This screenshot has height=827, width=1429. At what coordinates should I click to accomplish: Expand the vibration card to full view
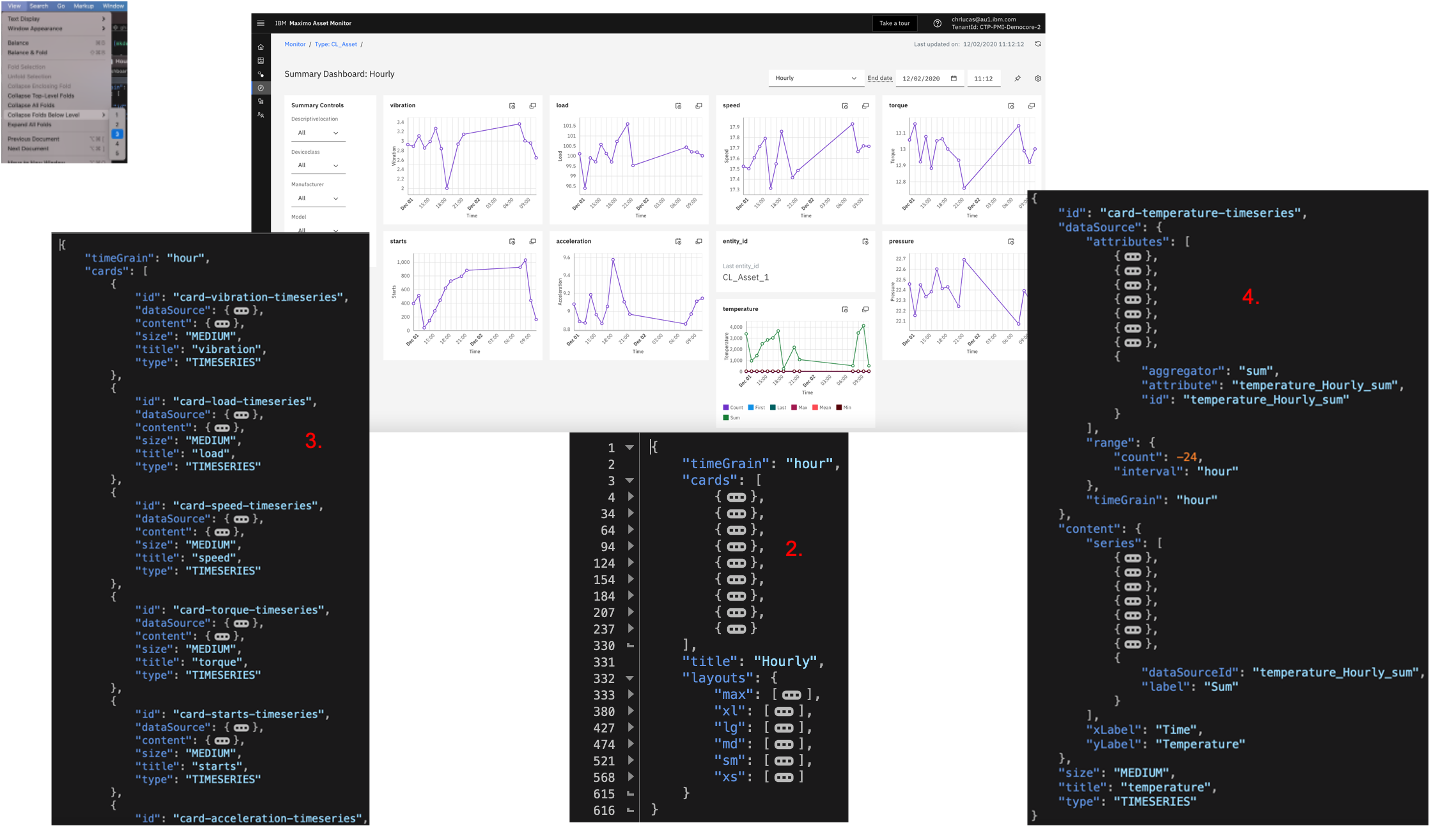[x=532, y=105]
